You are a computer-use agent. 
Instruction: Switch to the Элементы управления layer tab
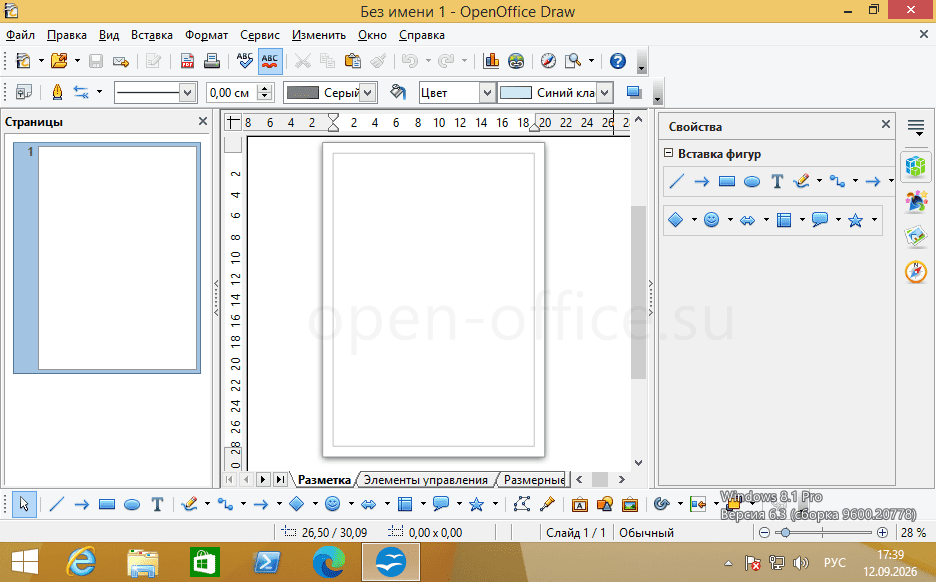coord(426,480)
